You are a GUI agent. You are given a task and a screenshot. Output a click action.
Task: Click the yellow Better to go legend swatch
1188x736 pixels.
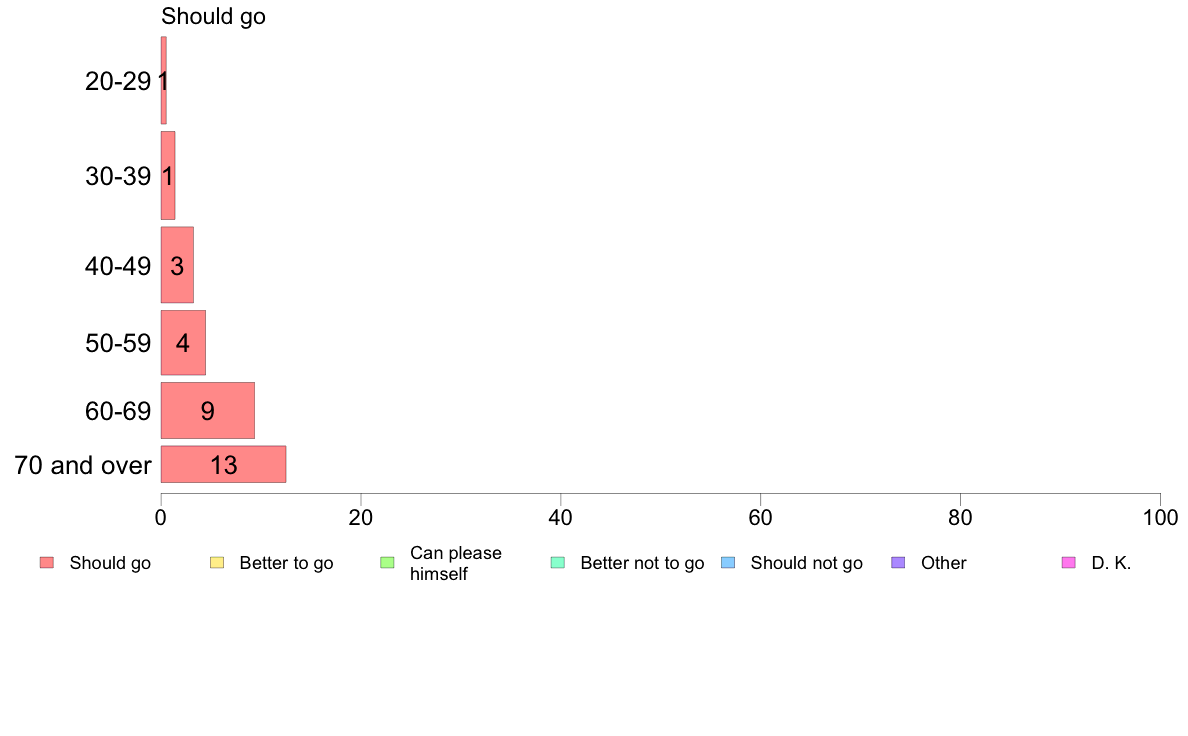pos(217,562)
